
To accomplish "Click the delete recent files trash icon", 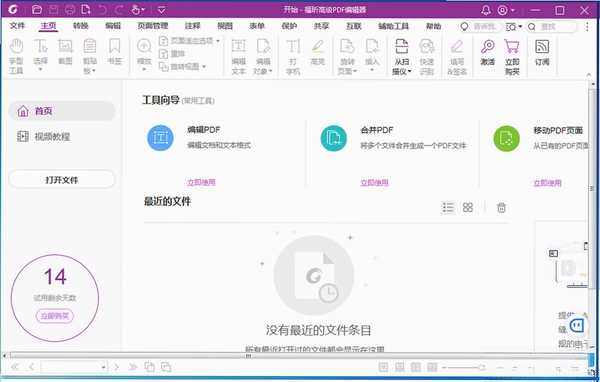I will tap(501, 207).
